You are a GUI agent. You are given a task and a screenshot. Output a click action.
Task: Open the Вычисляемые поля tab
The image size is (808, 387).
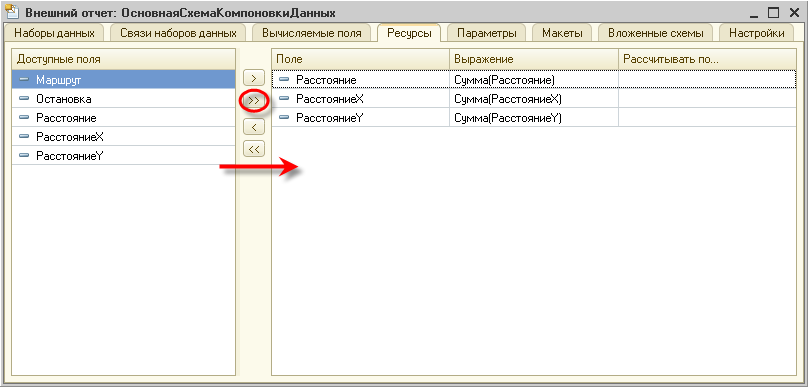point(311,33)
